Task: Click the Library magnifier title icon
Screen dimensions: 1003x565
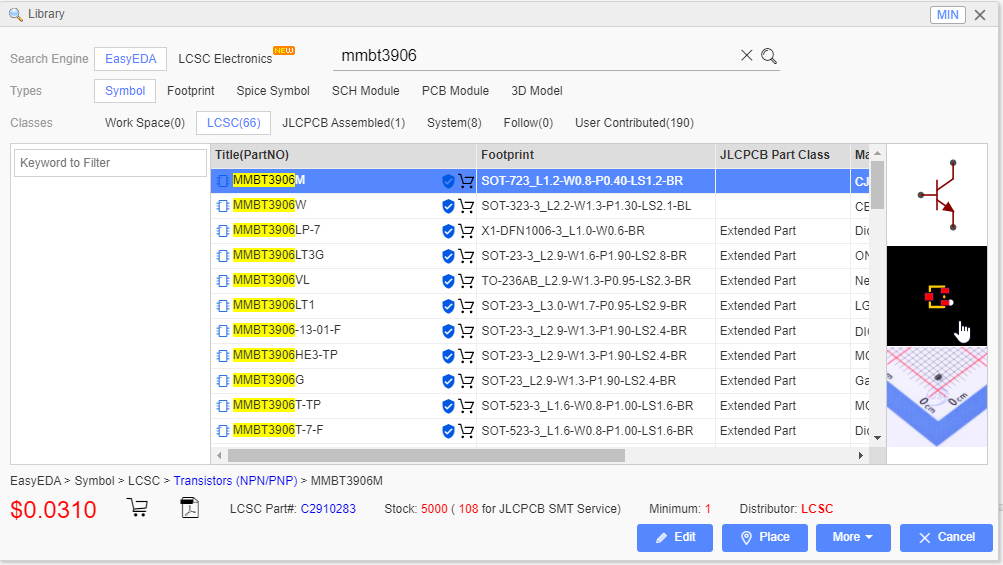Action: [15, 14]
